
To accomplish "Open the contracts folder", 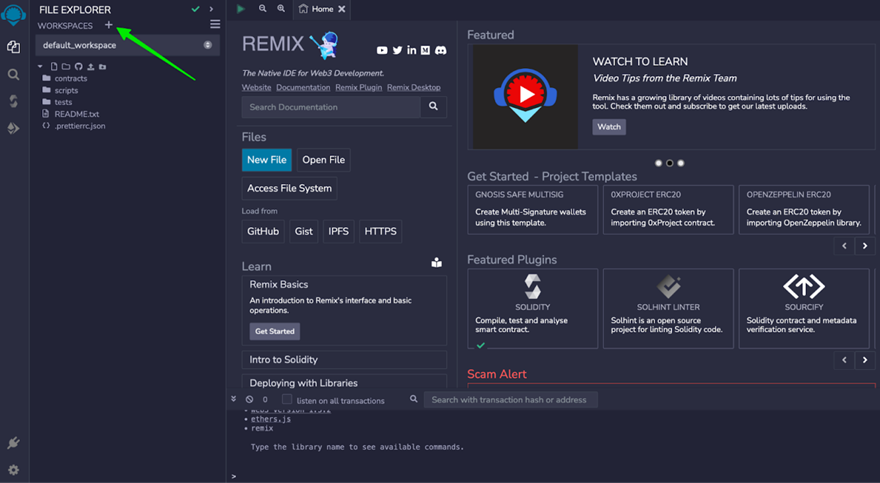I will coord(71,79).
